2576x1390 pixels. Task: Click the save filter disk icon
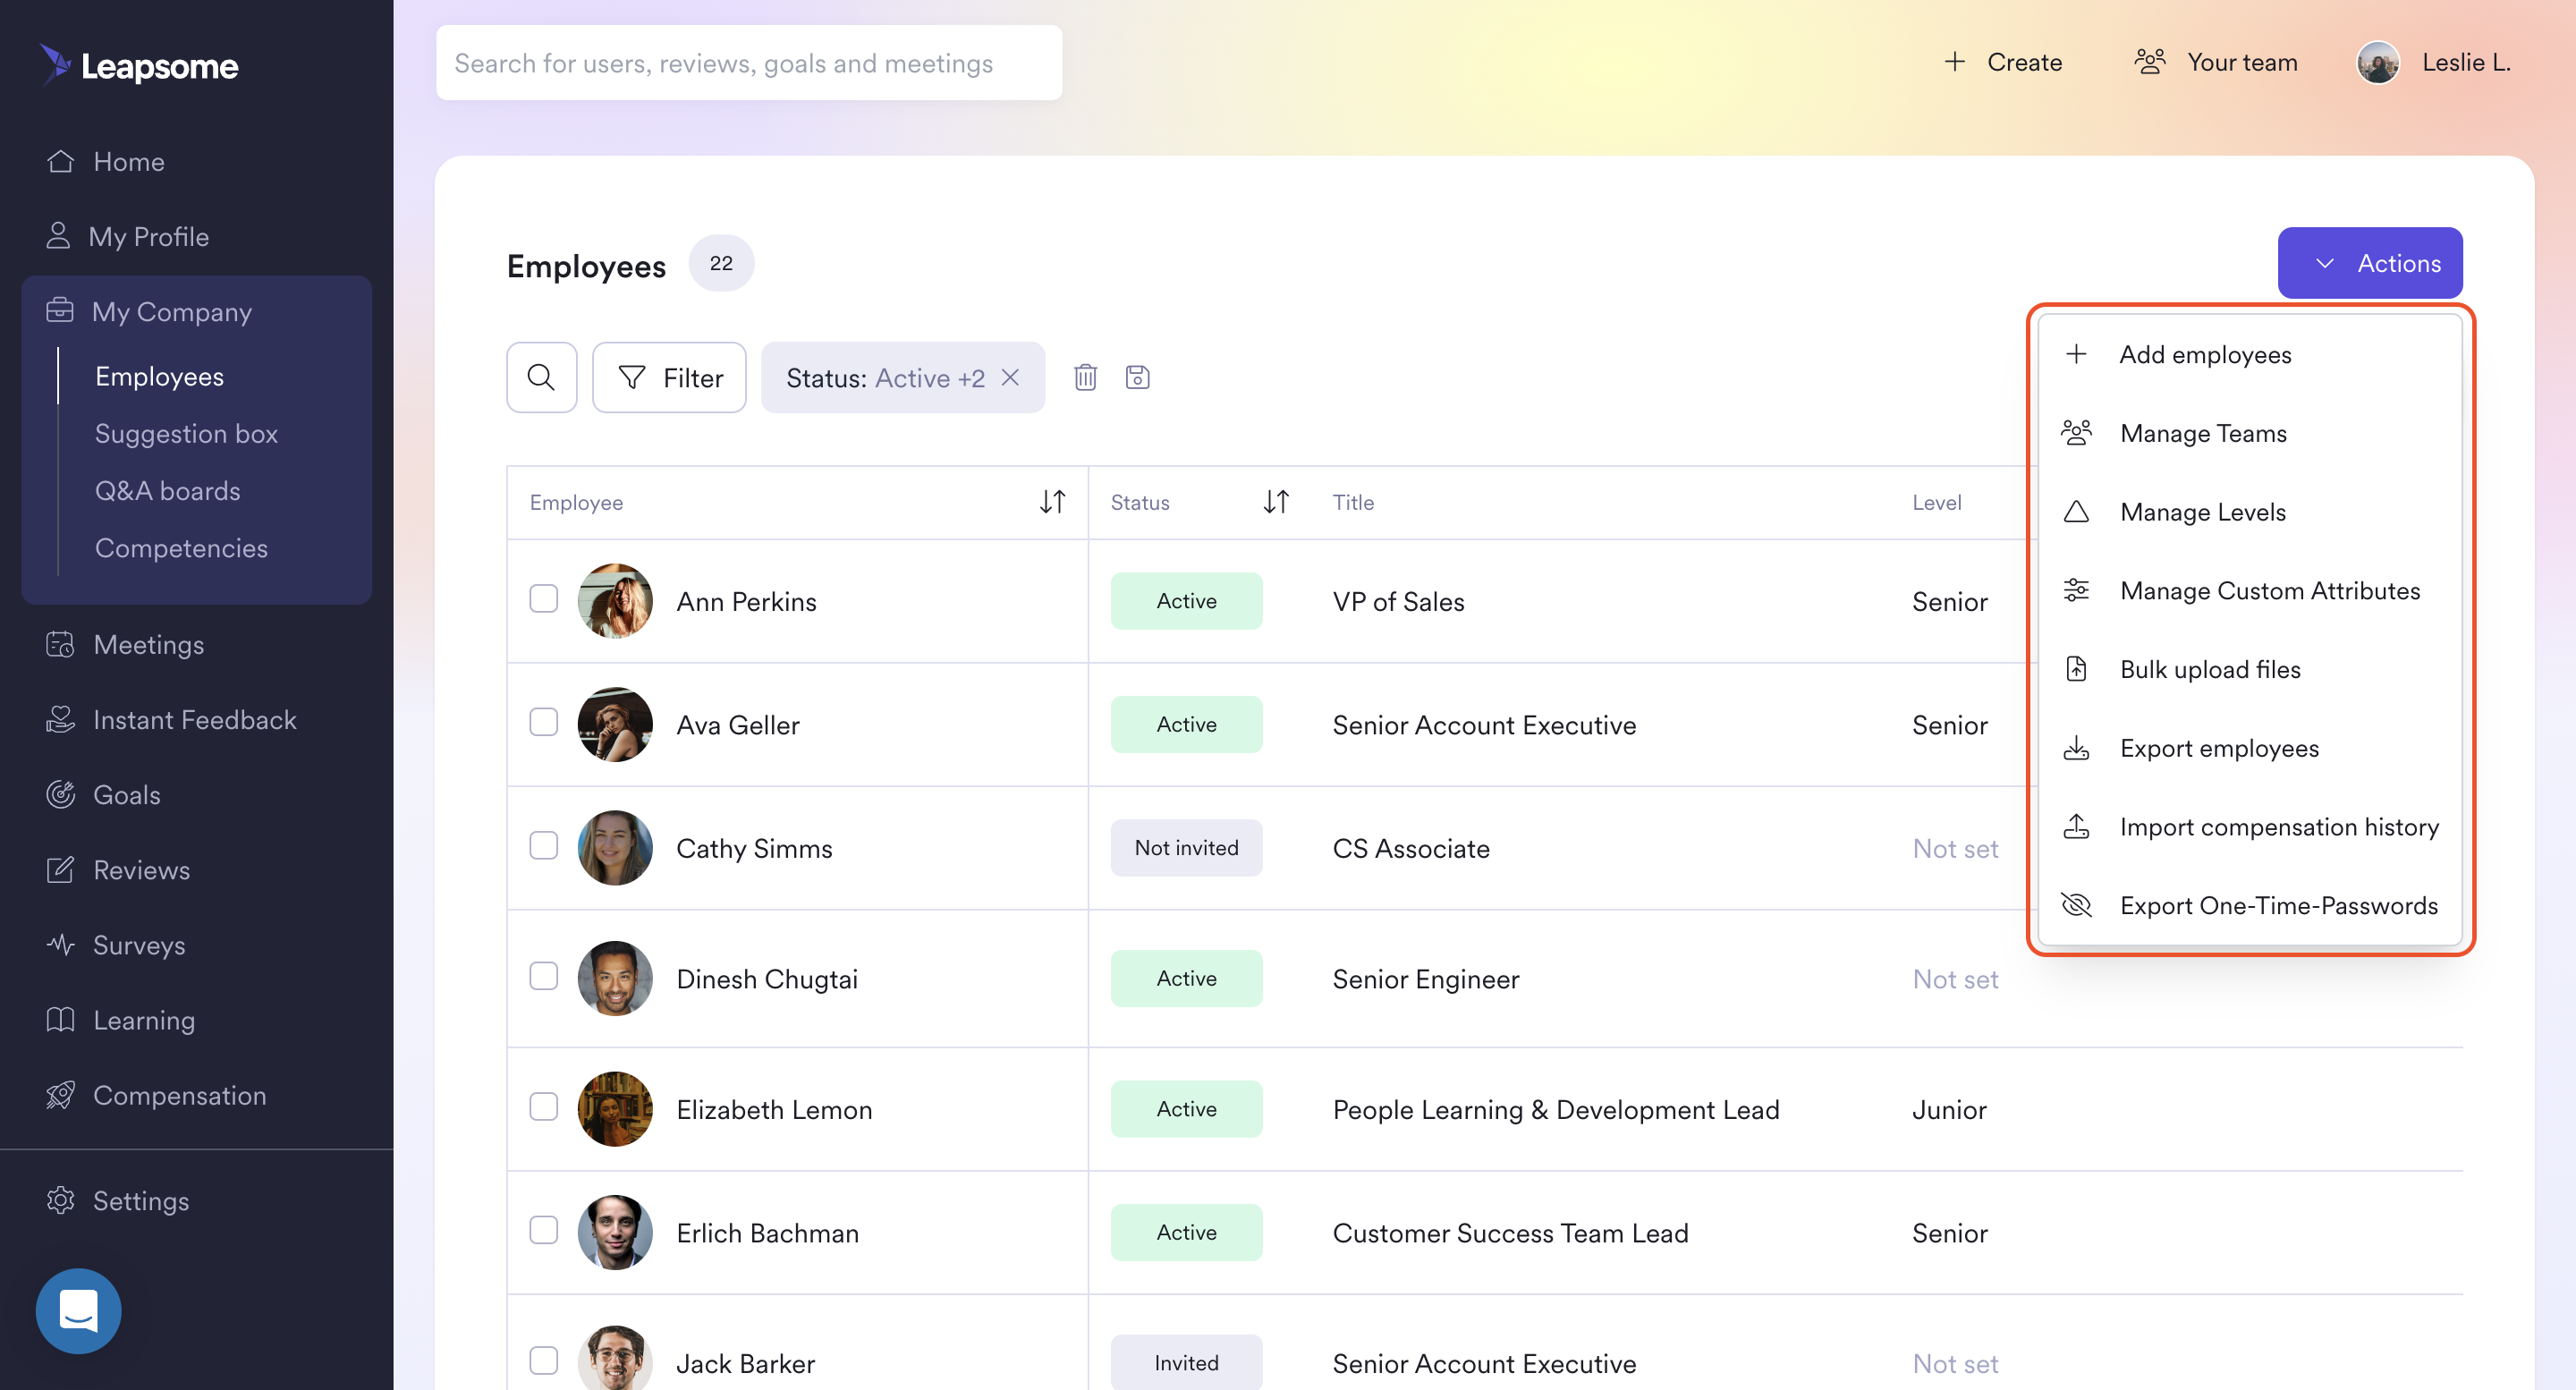tap(1137, 377)
